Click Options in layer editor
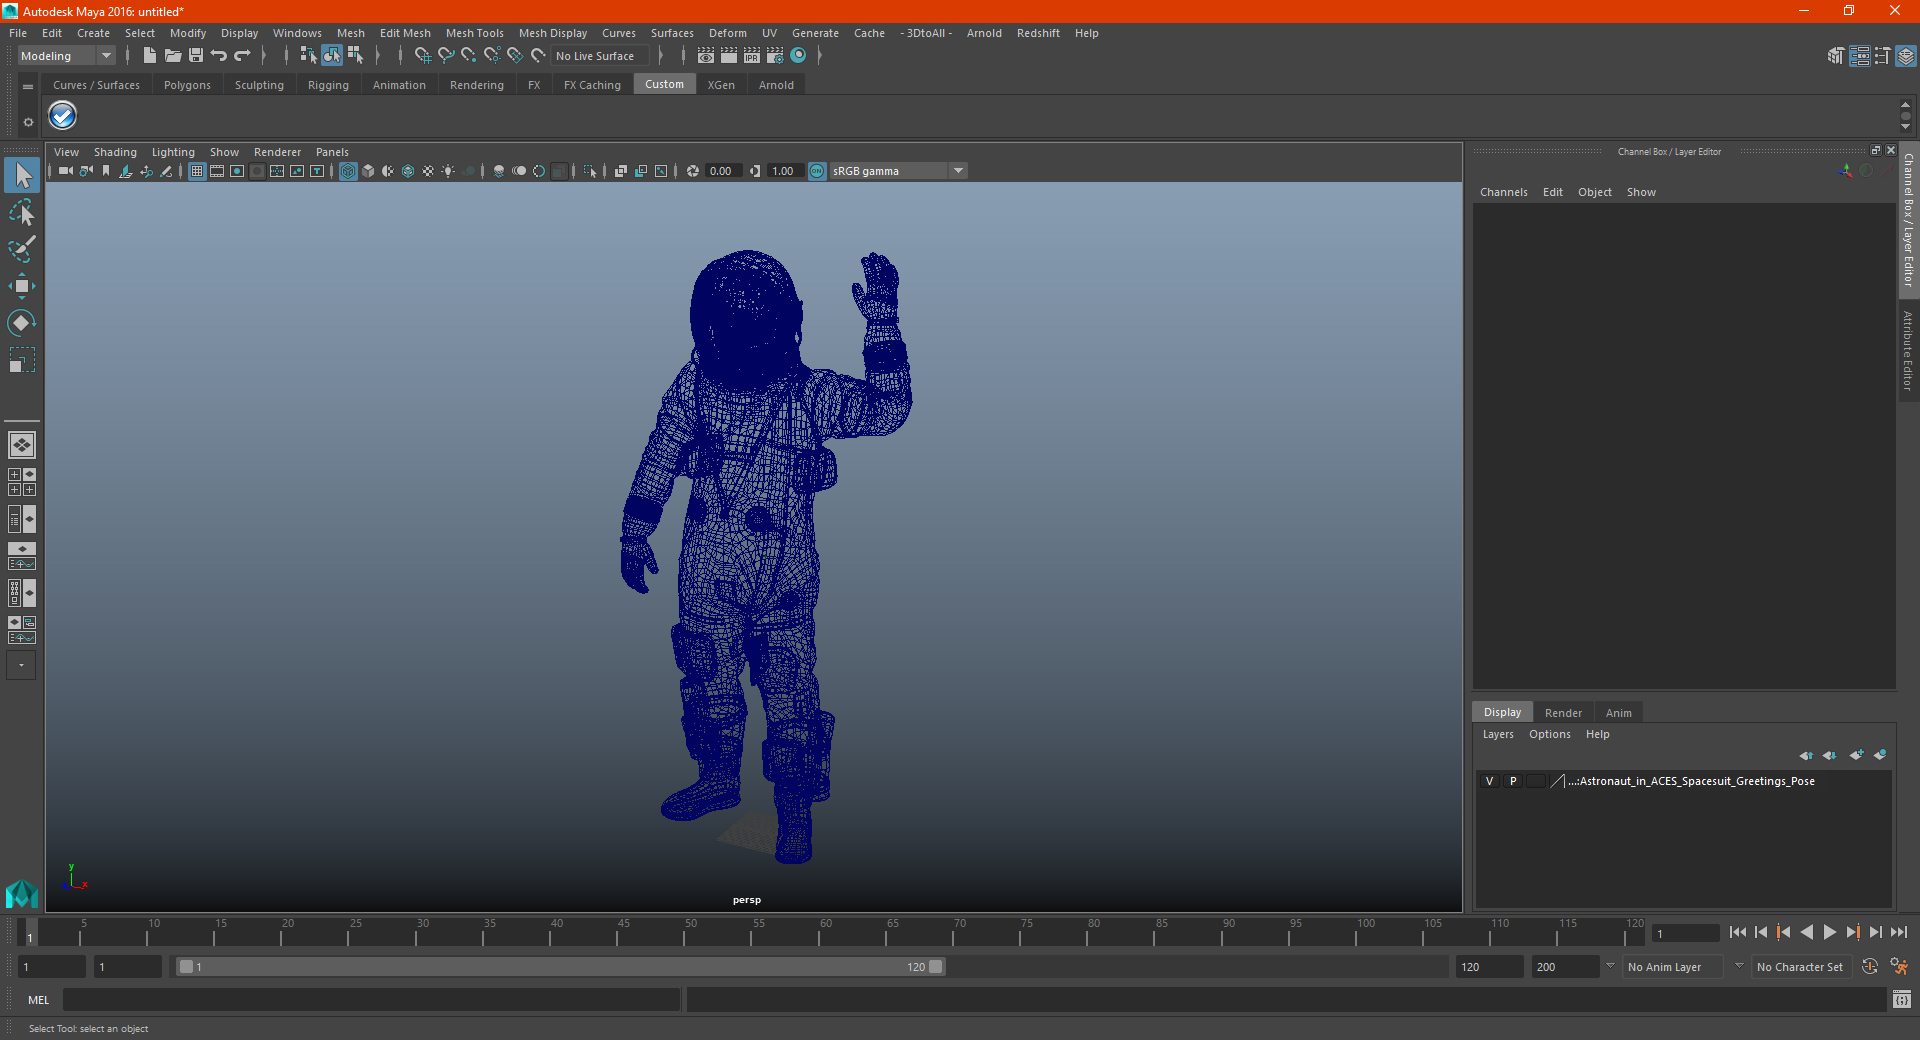 [1549, 734]
